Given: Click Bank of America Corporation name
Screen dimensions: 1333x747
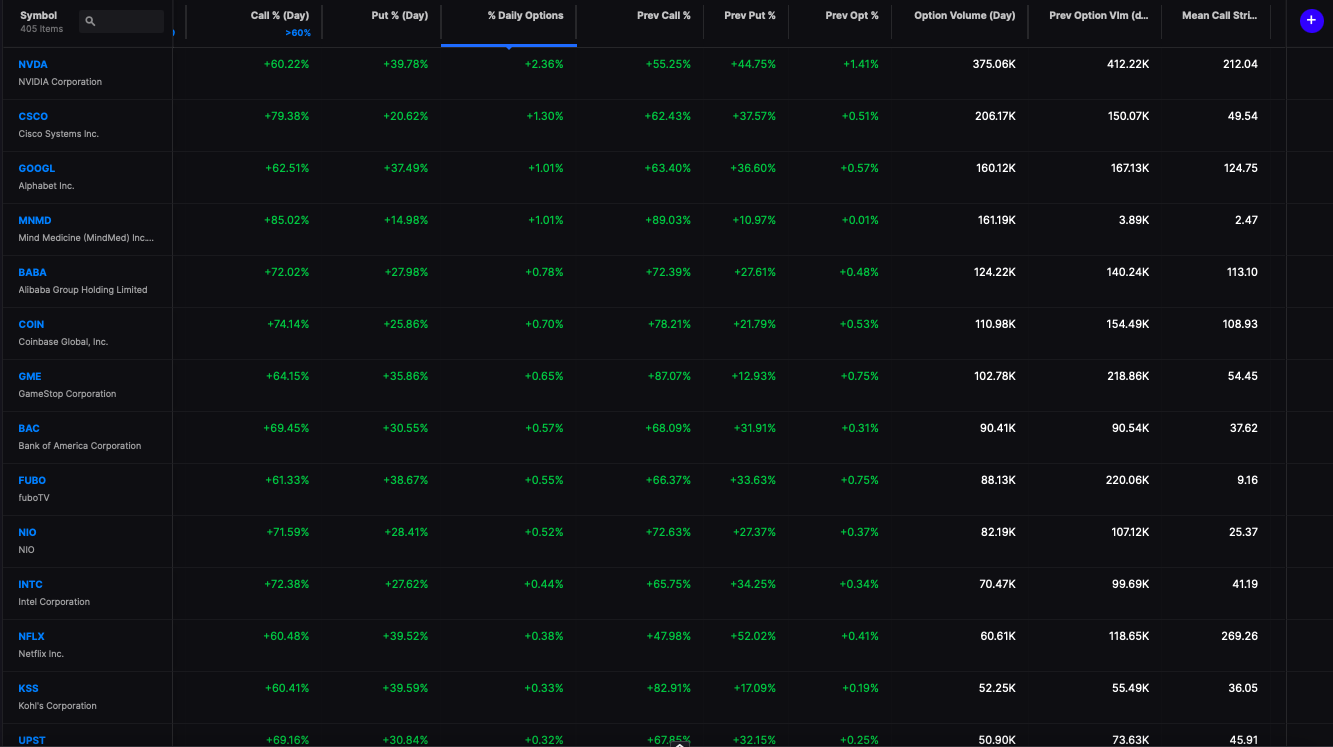Looking at the screenshot, I should point(80,446).
